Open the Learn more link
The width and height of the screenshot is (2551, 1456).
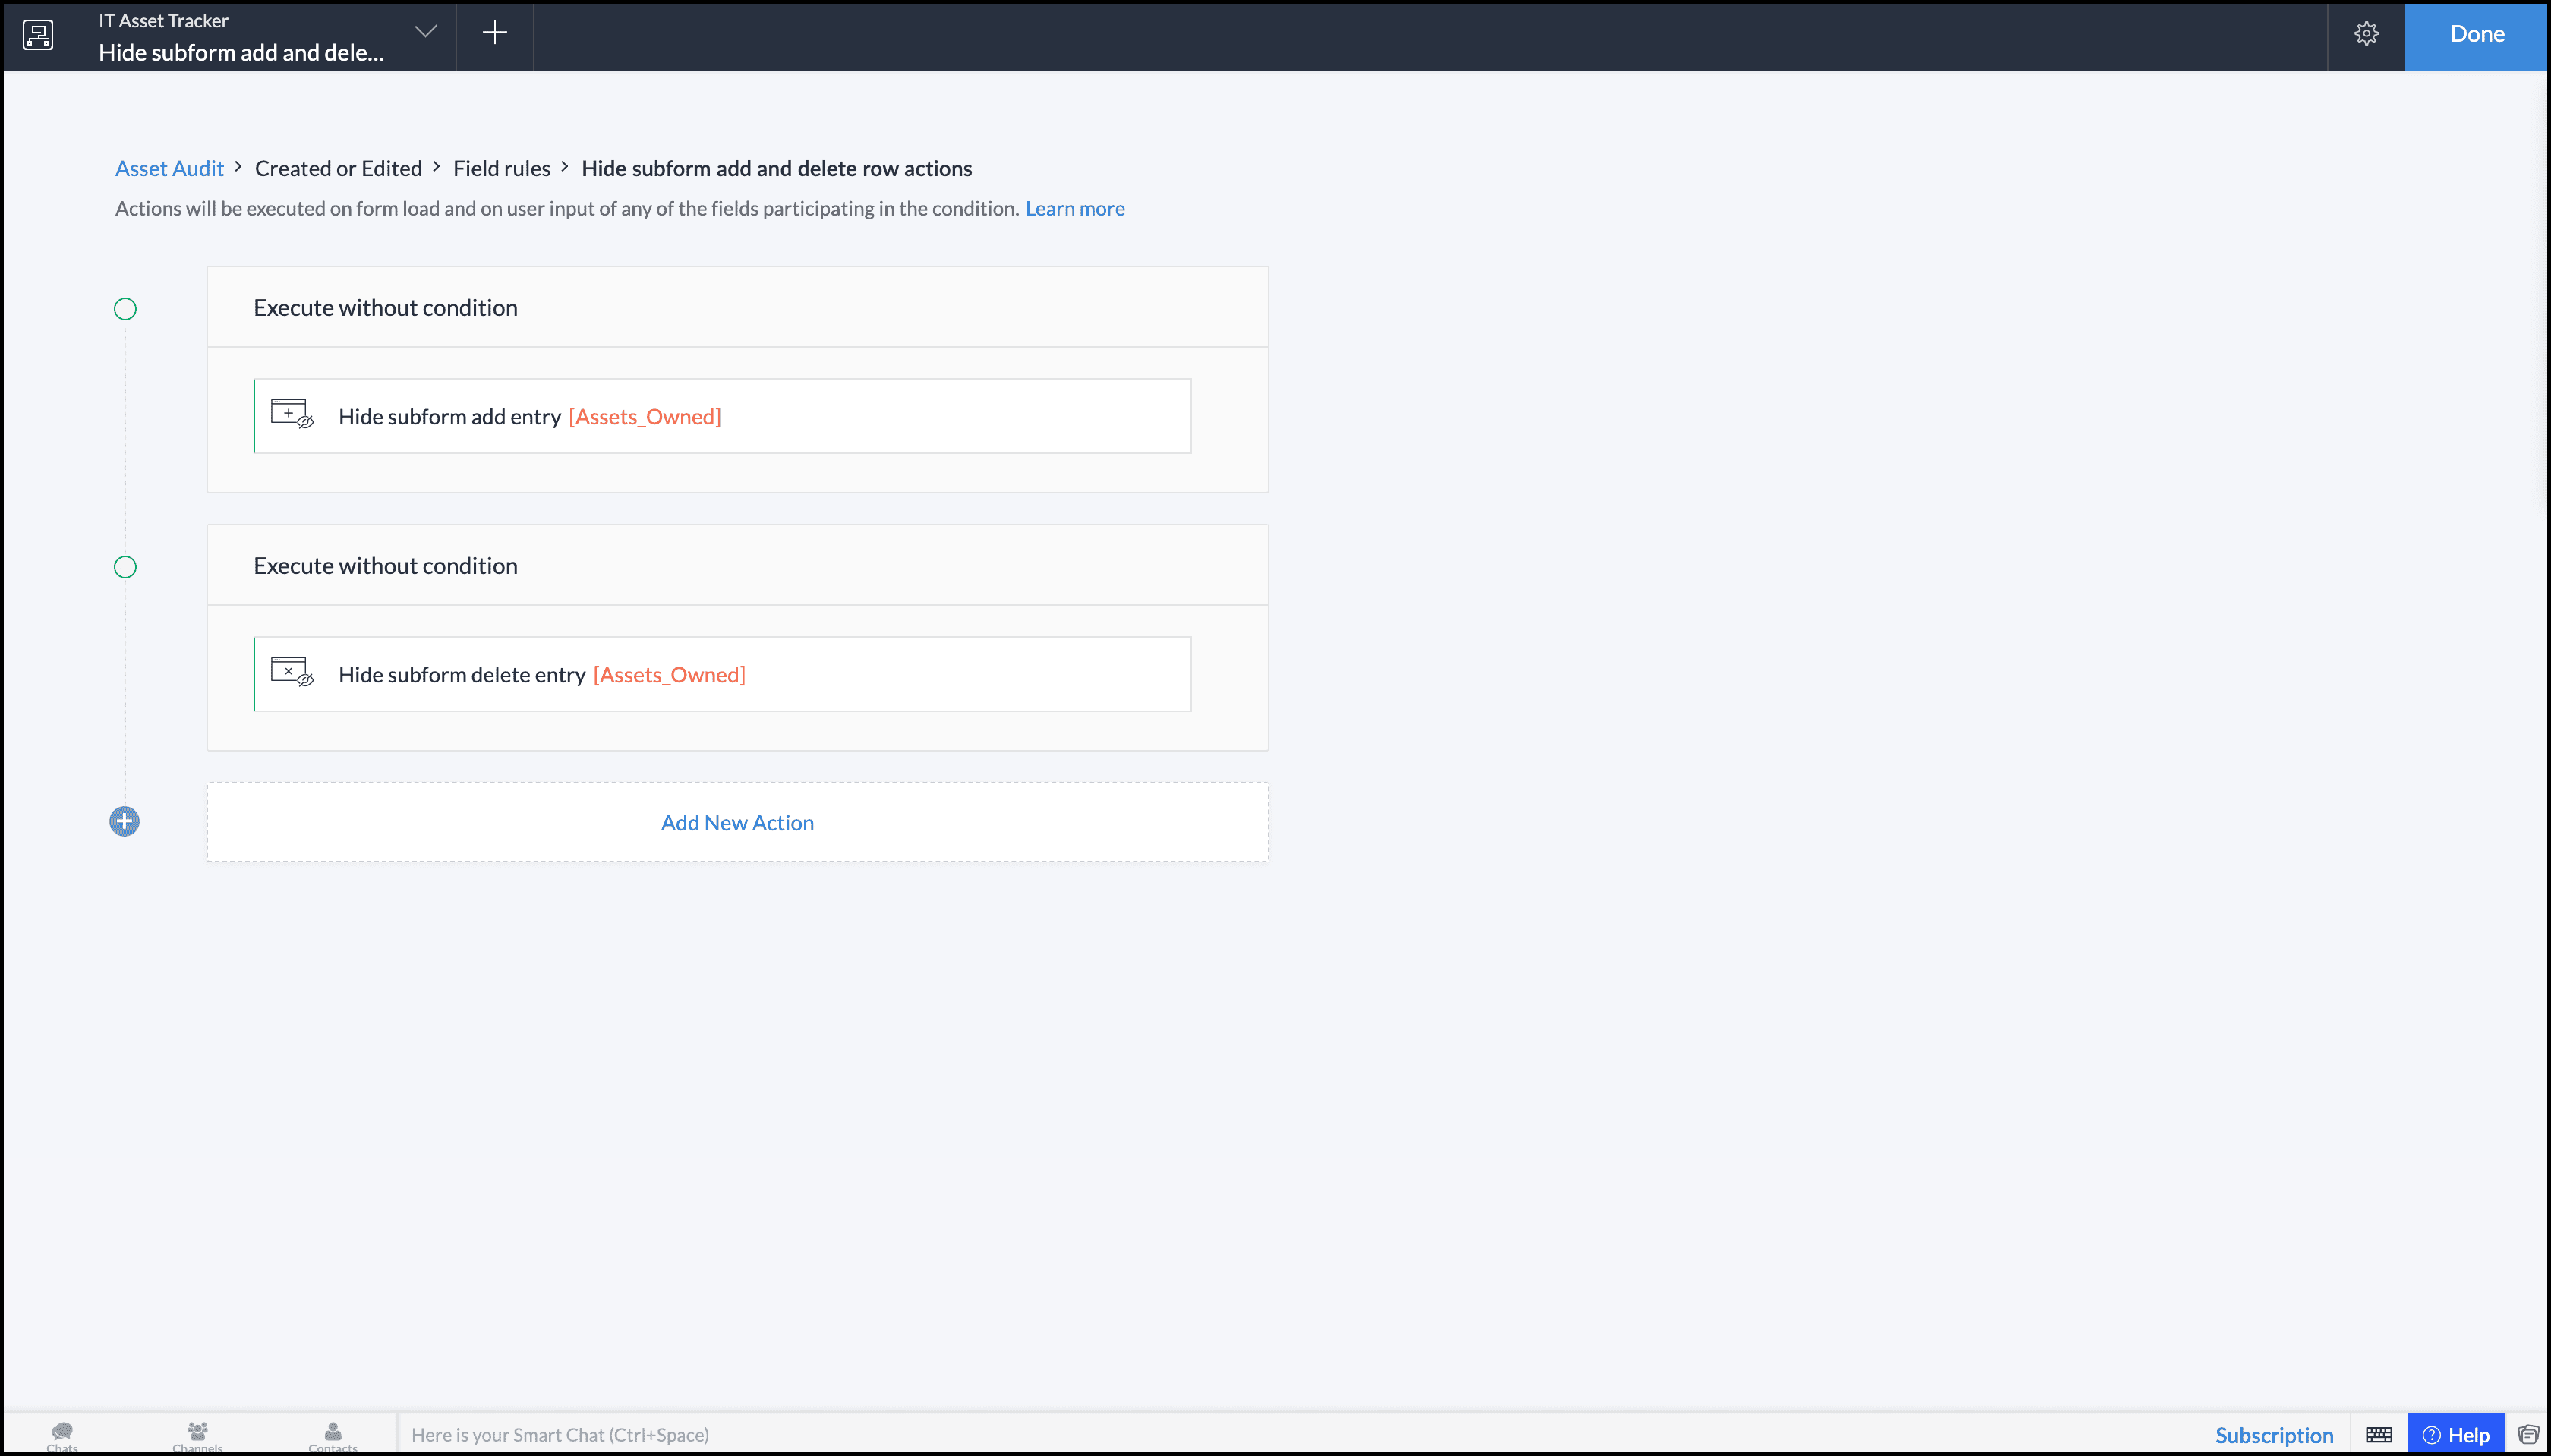click(x=1074, y=208)
